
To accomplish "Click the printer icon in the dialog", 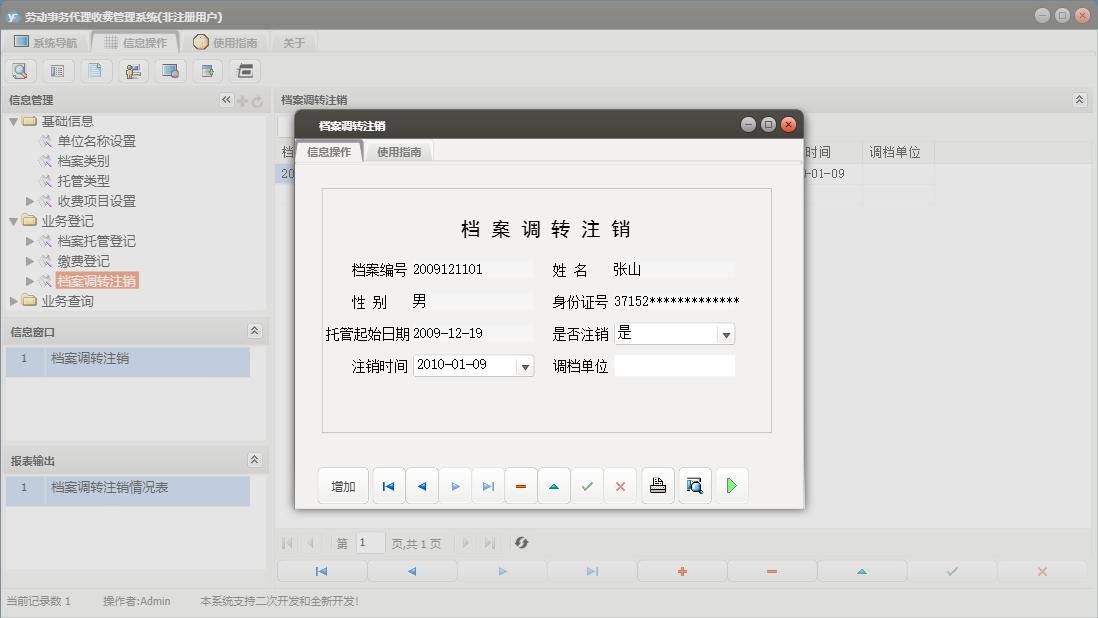I will click(x=657, y=485).
